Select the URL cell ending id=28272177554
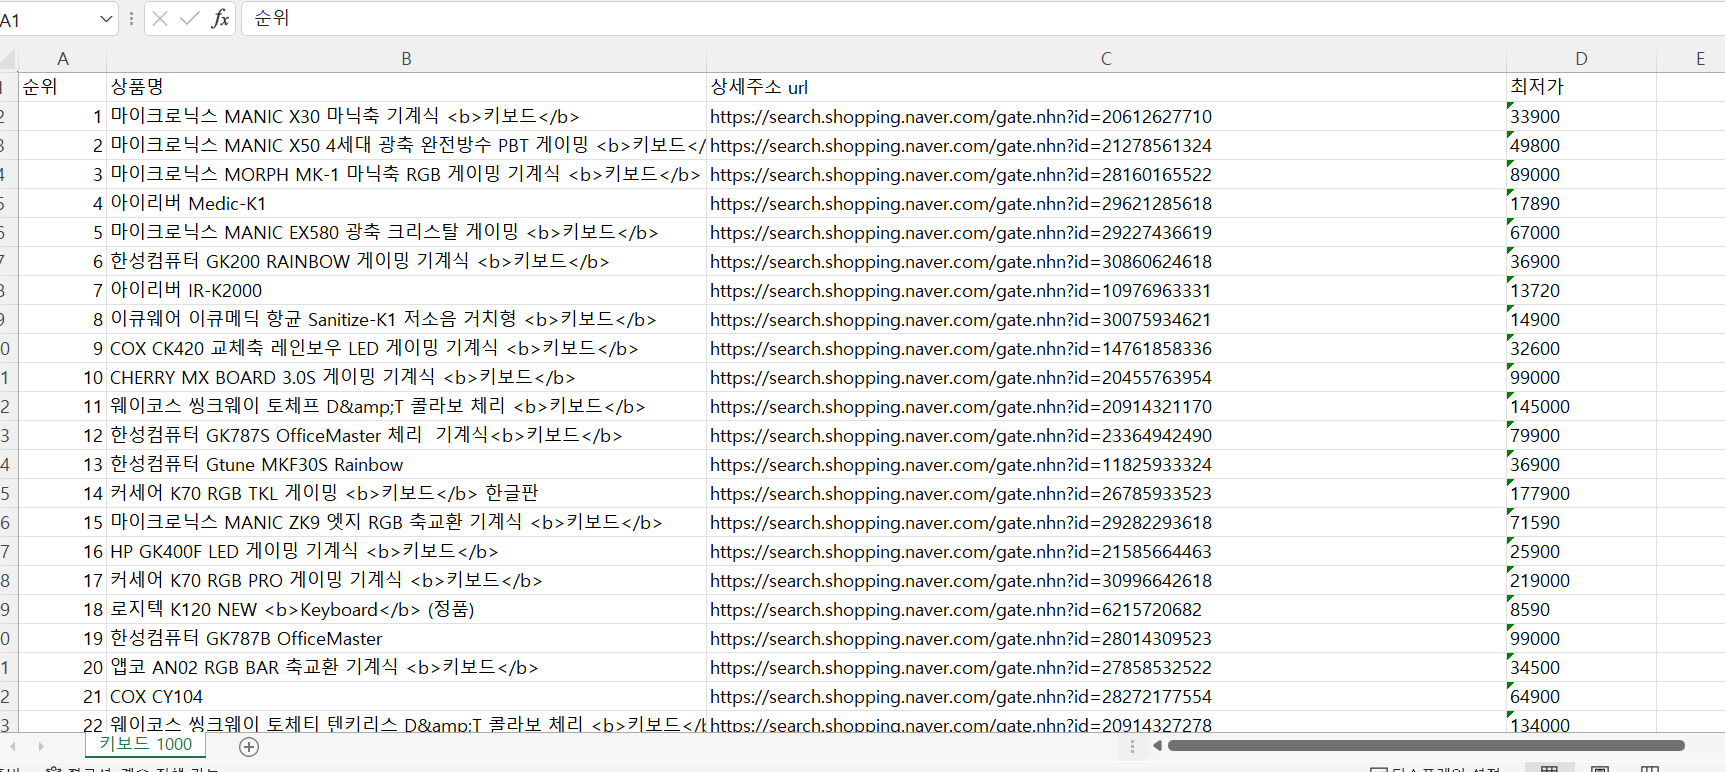Viewport: 1725px width, 772px height. point(1106,696)
